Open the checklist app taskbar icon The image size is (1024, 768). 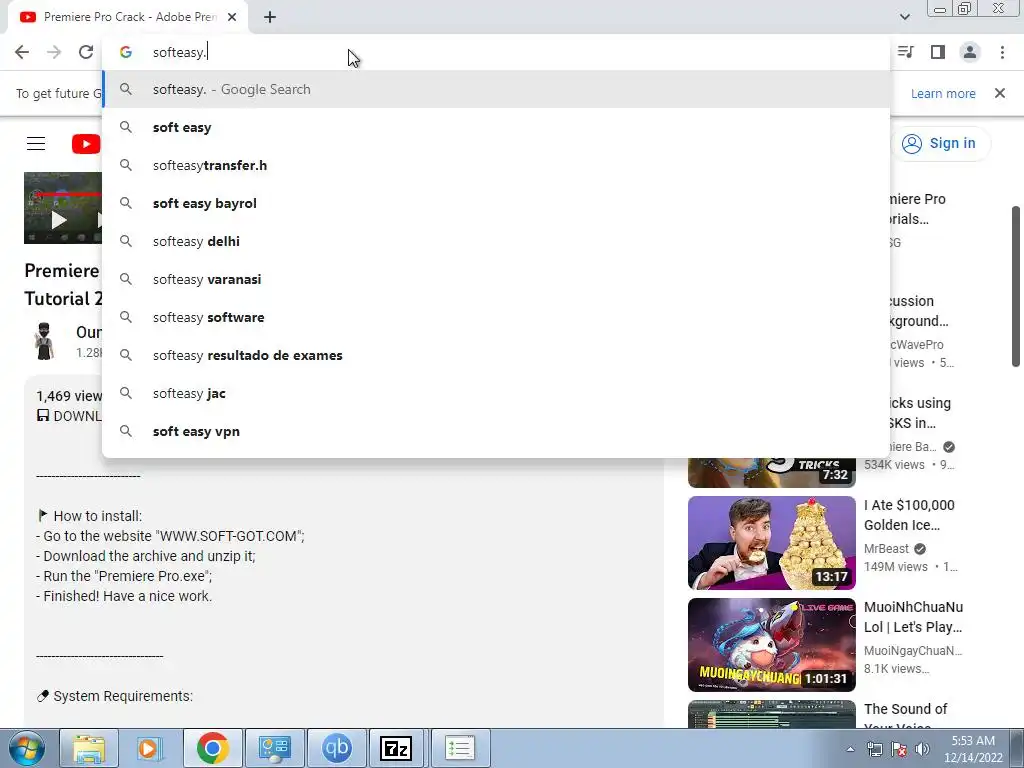click(460, 748)
